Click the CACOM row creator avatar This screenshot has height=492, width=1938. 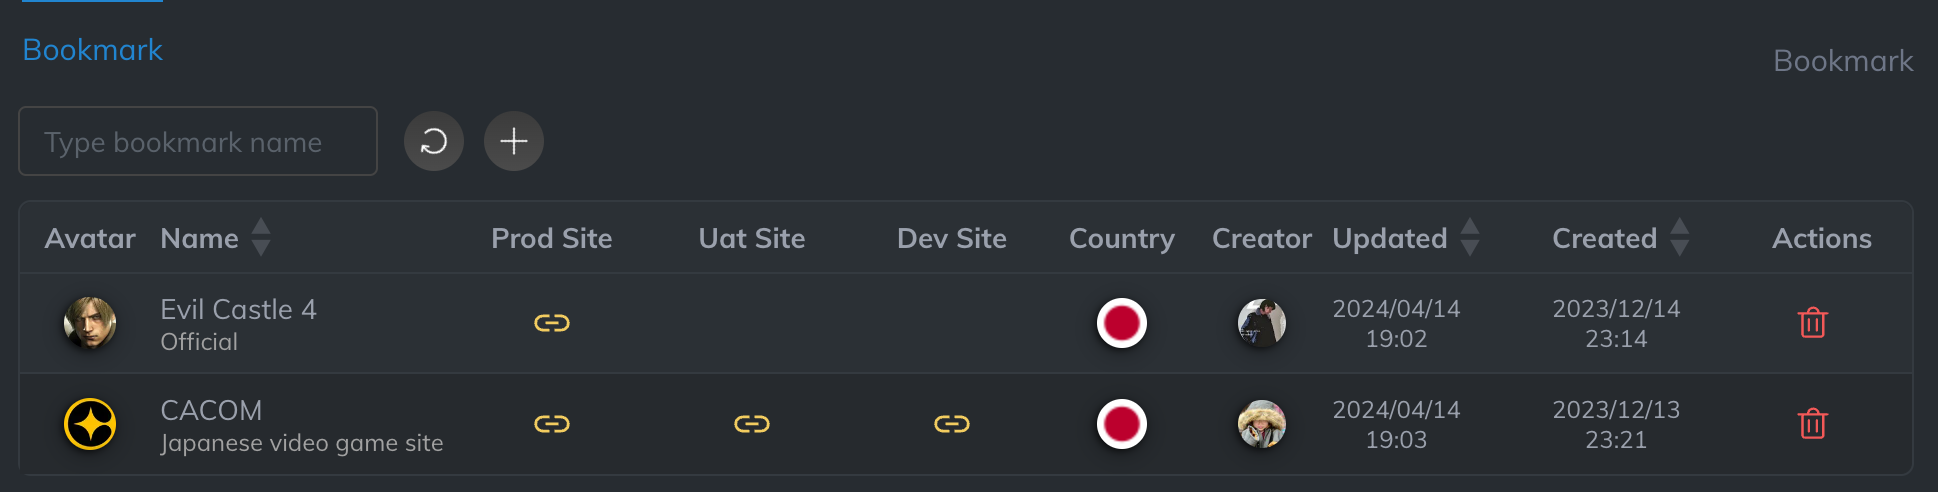(1261, 424)
